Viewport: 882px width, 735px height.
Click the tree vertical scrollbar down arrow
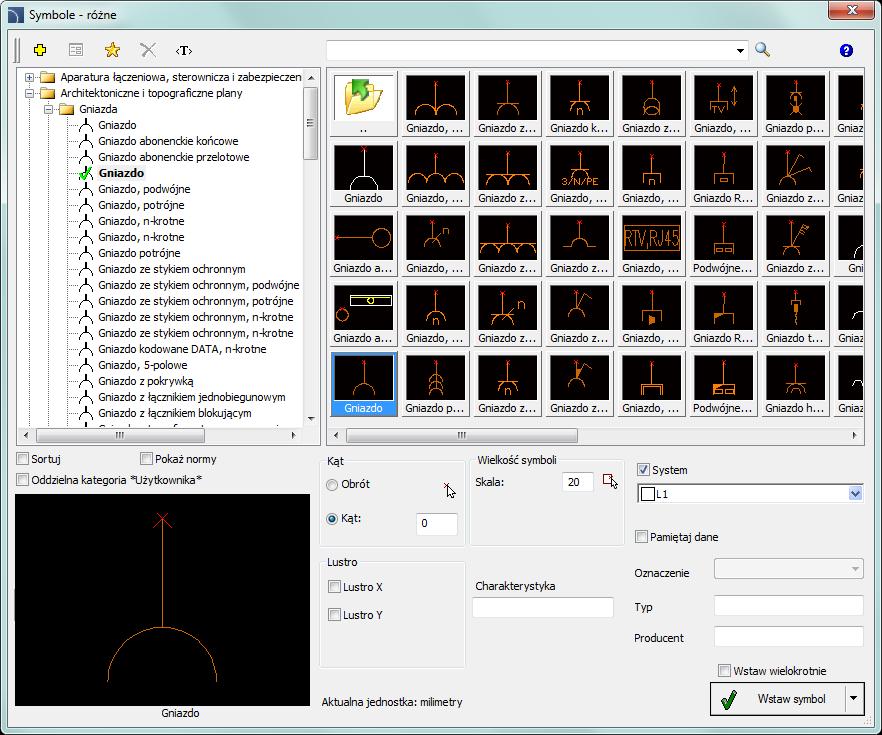(x=311, y=419)
